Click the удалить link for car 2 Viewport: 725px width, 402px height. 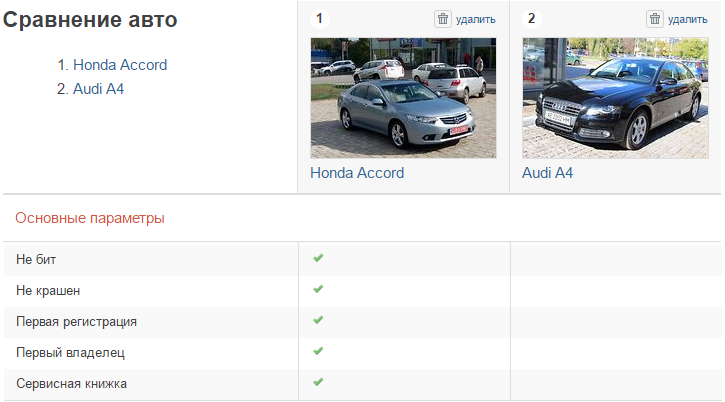(687, 19)
